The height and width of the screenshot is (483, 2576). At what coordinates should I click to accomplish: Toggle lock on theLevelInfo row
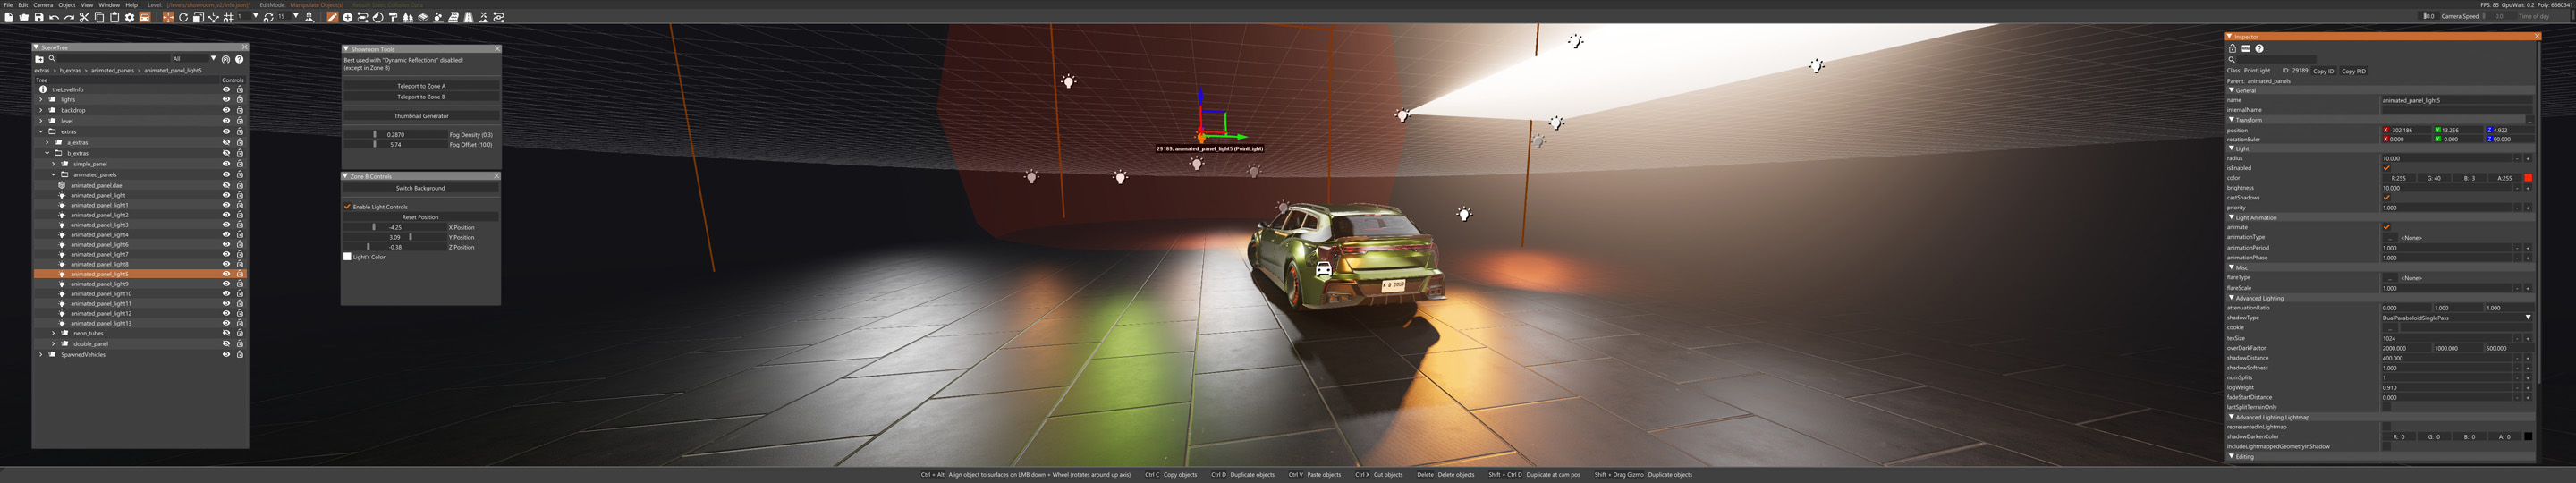240,90
